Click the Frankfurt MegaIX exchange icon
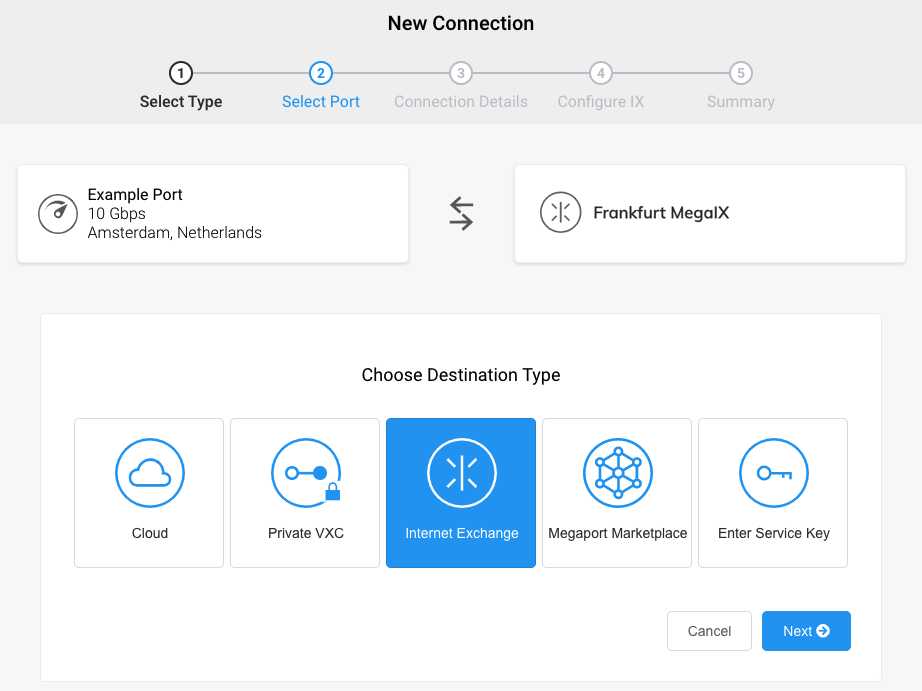 click(x=560, y=212)
